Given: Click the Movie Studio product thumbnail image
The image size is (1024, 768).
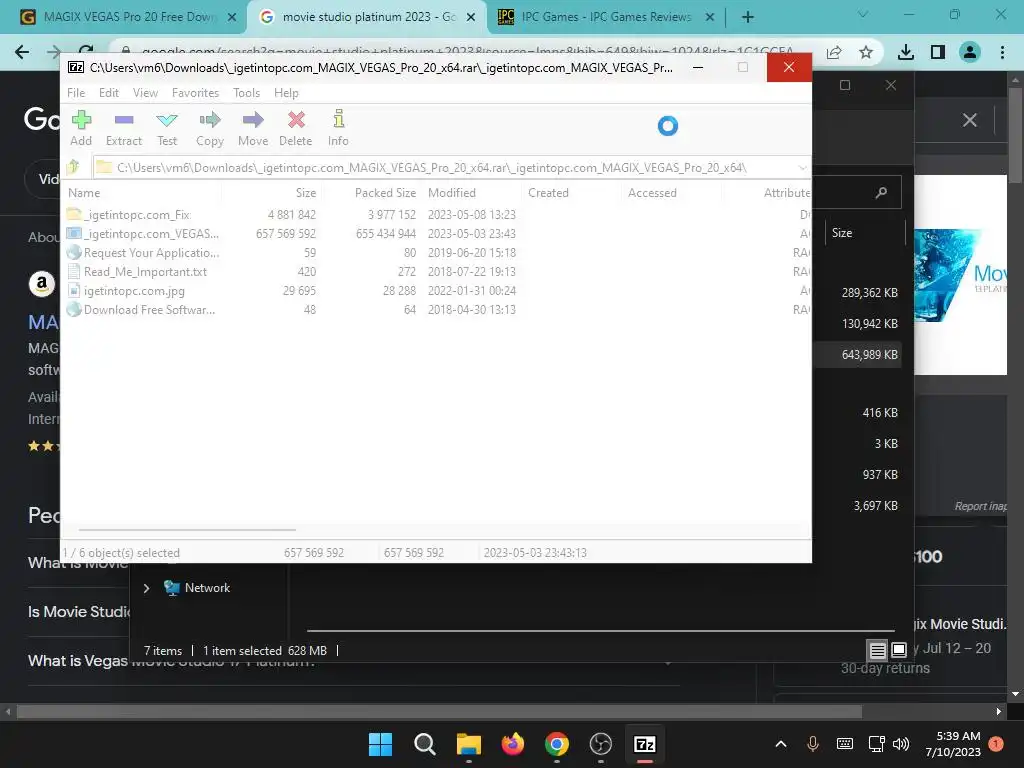Looking at the screenshot, I should click(960, 274).
